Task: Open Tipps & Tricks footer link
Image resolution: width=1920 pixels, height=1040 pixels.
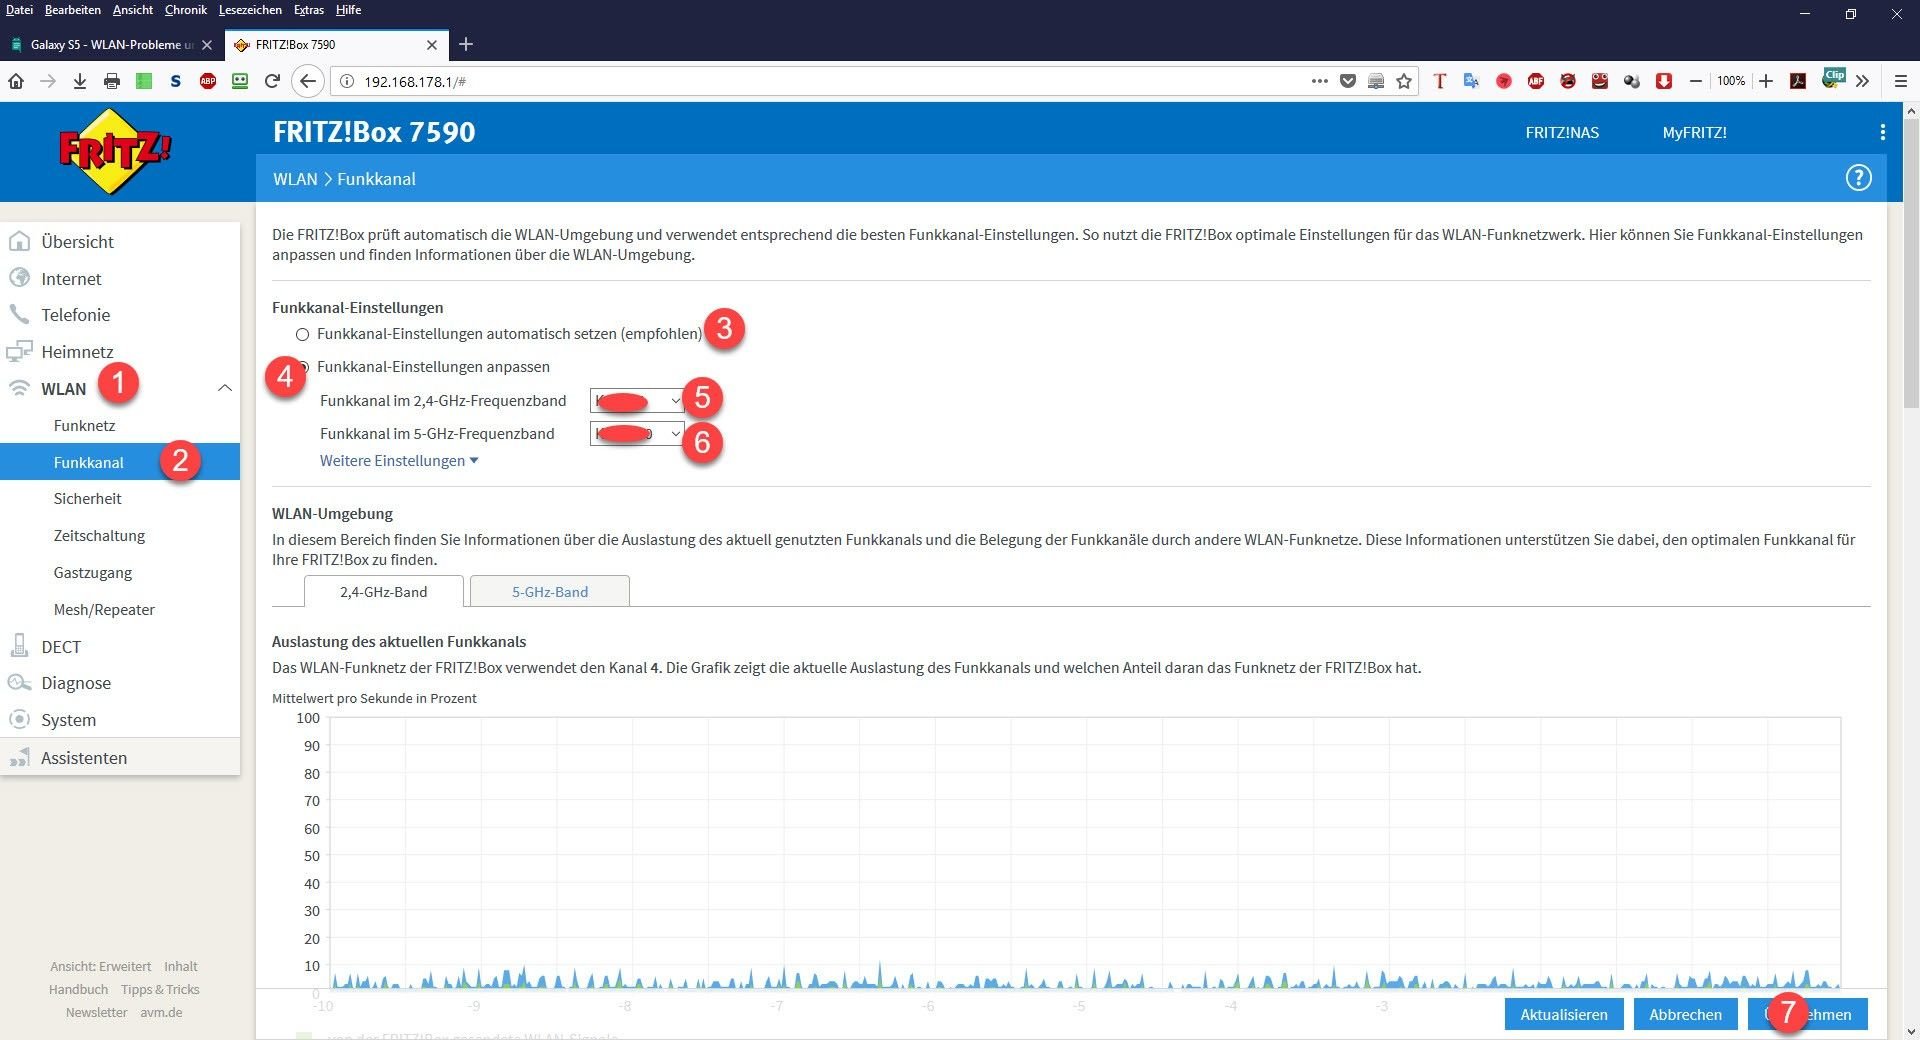Action: point(160,990)
